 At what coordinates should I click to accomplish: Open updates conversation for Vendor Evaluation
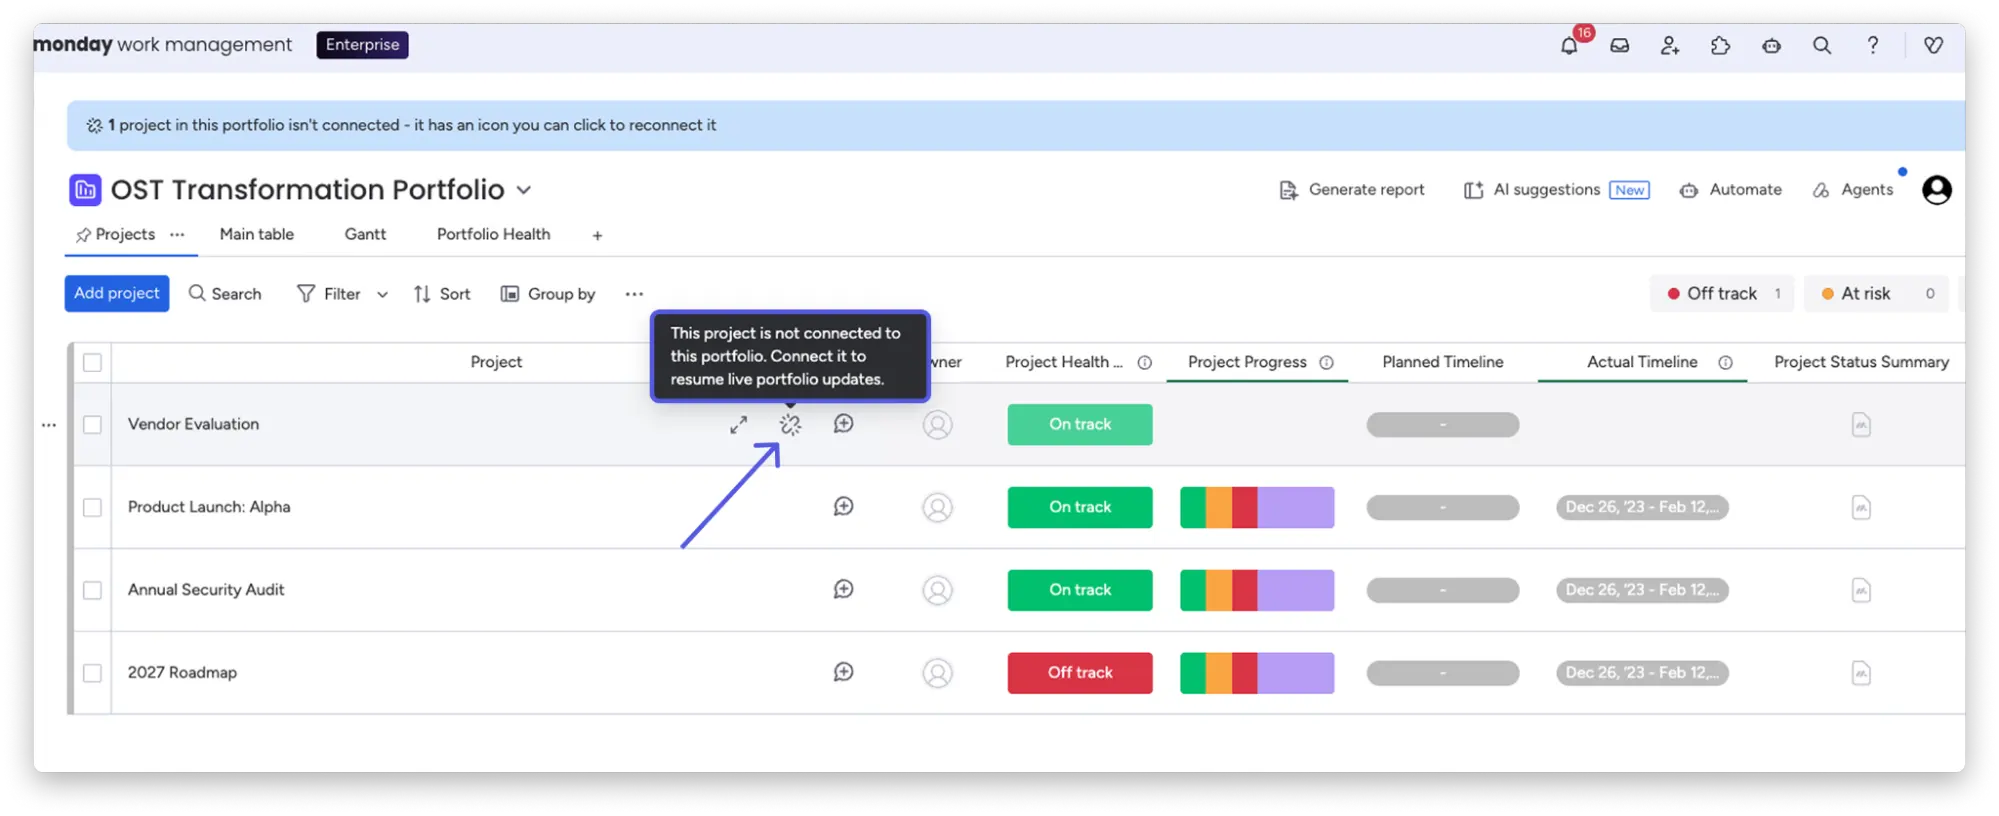[844, 424]
